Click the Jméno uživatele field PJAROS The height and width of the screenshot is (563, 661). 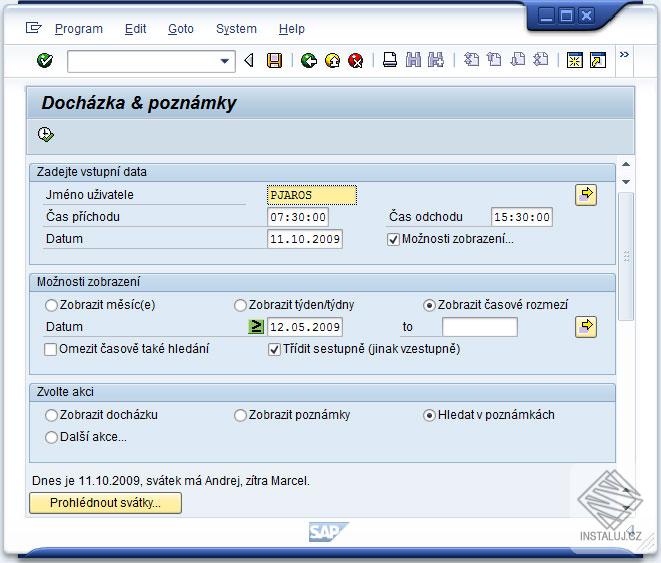click(312, 195)
